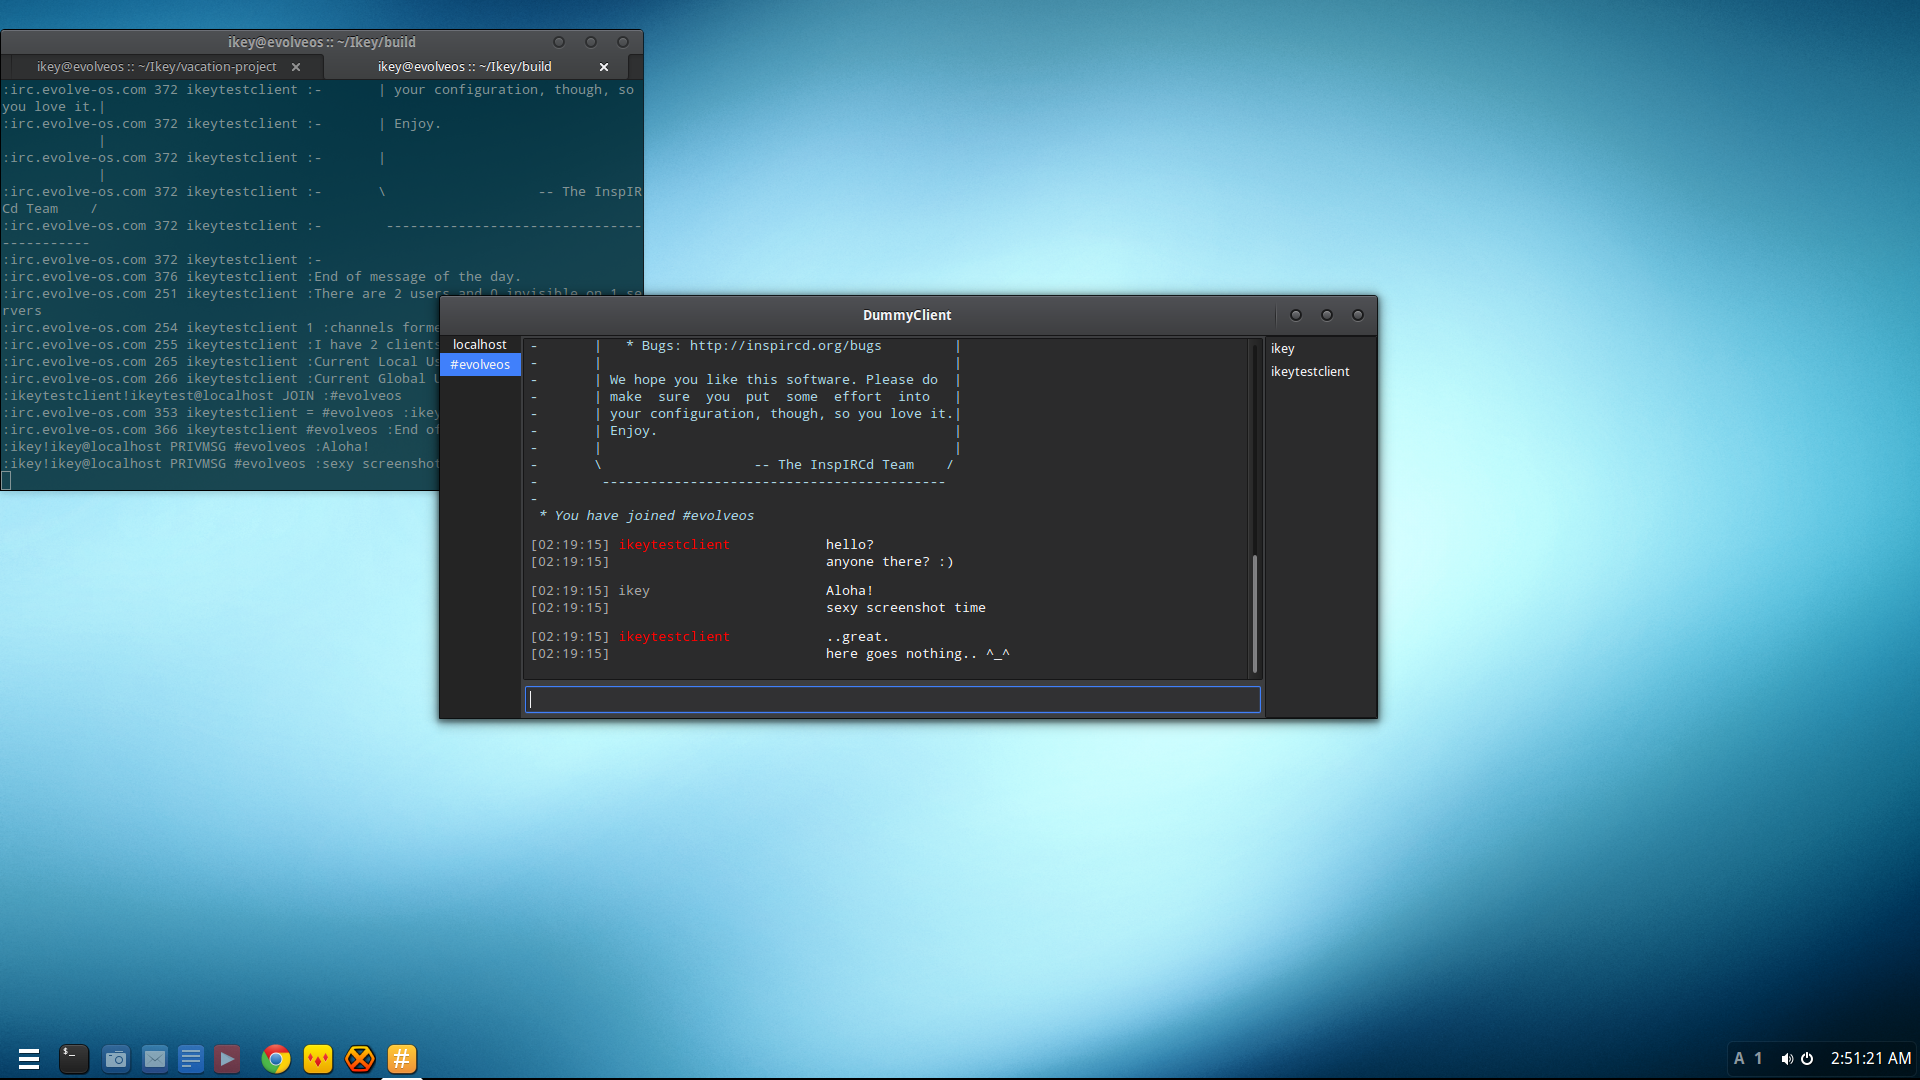This screenshot has width=1920, height=1080.
Task: Close the terminal window
Action: click(x=623, y=42)
